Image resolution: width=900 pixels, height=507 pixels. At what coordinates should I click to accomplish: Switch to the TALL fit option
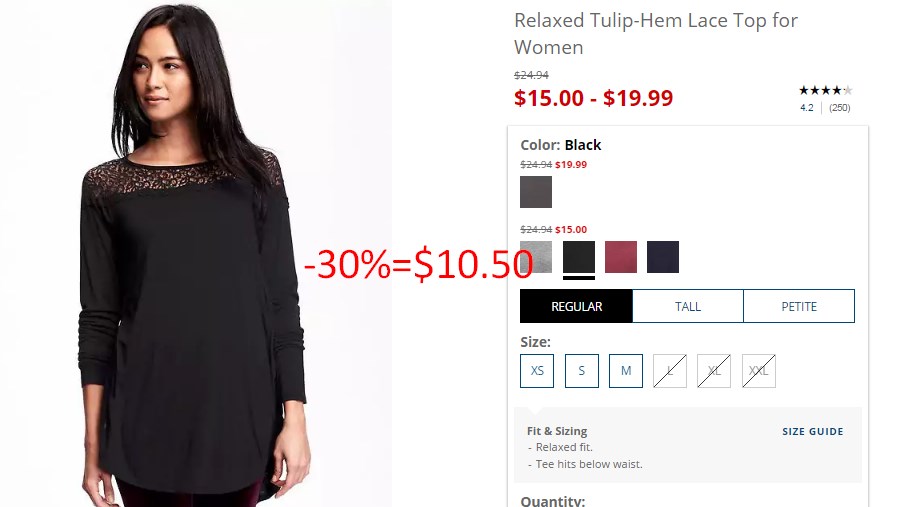[x=688, y=306]
